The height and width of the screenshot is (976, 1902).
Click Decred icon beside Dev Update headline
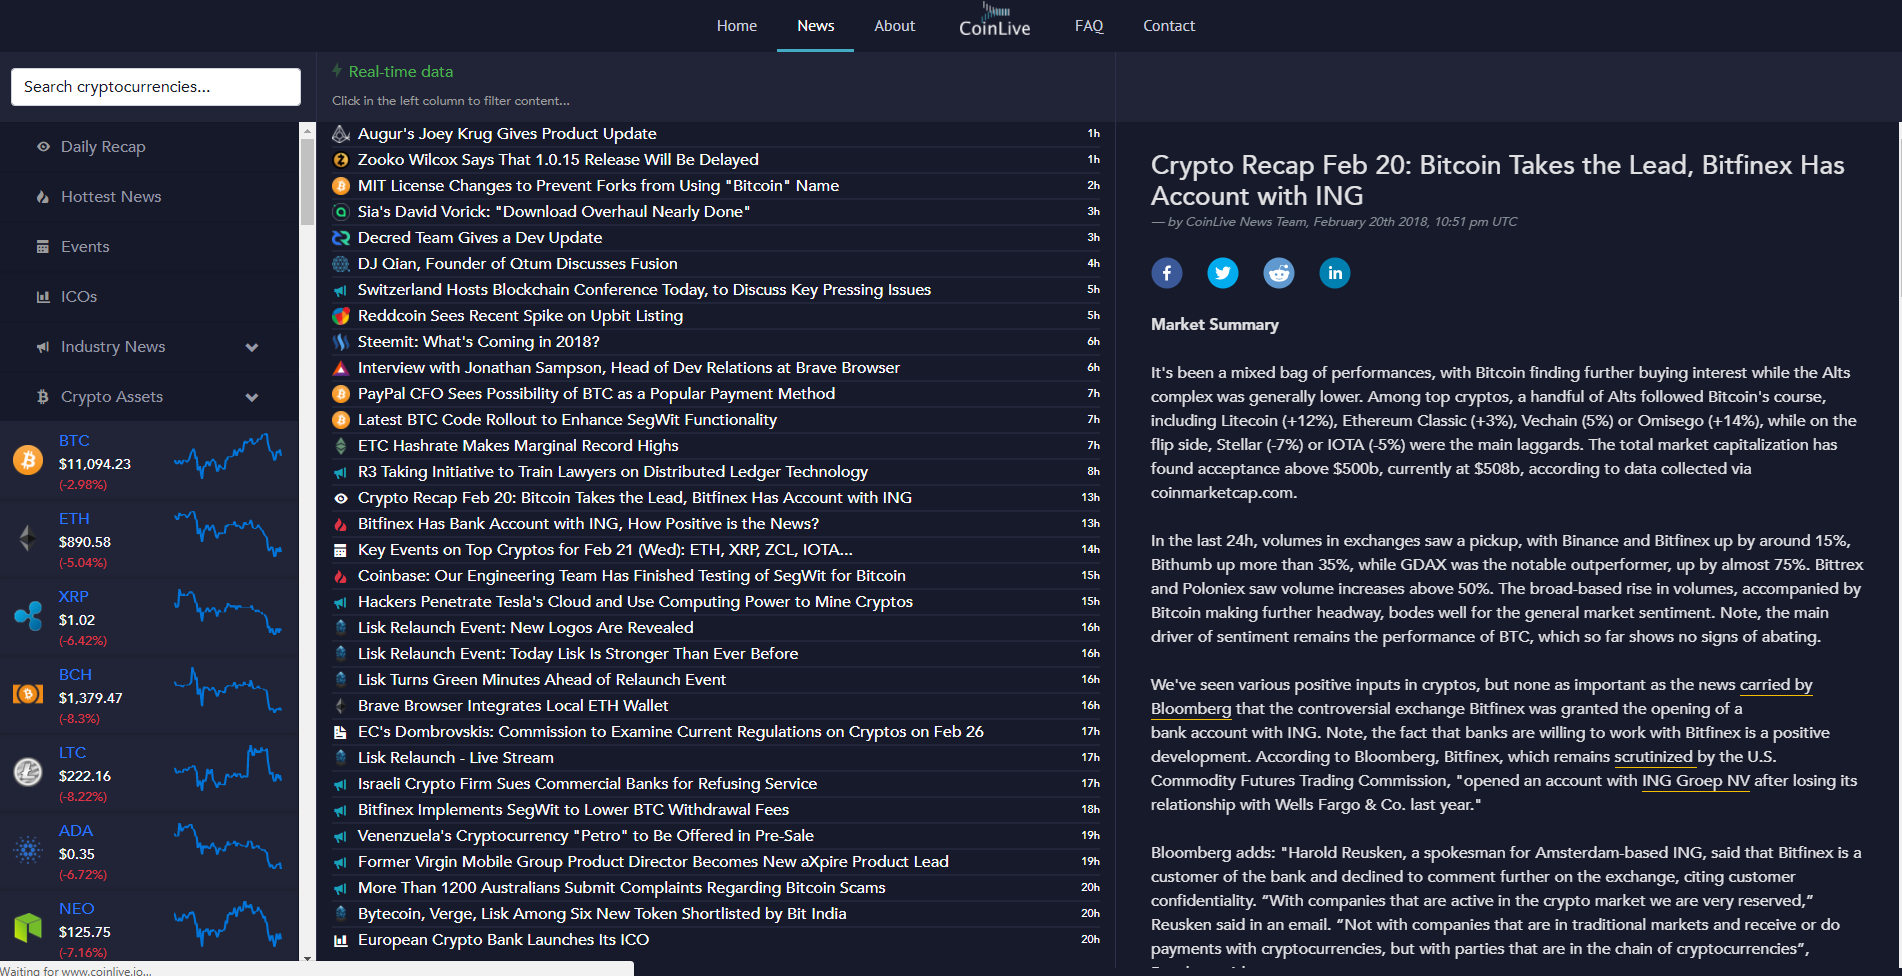[341, 238]
